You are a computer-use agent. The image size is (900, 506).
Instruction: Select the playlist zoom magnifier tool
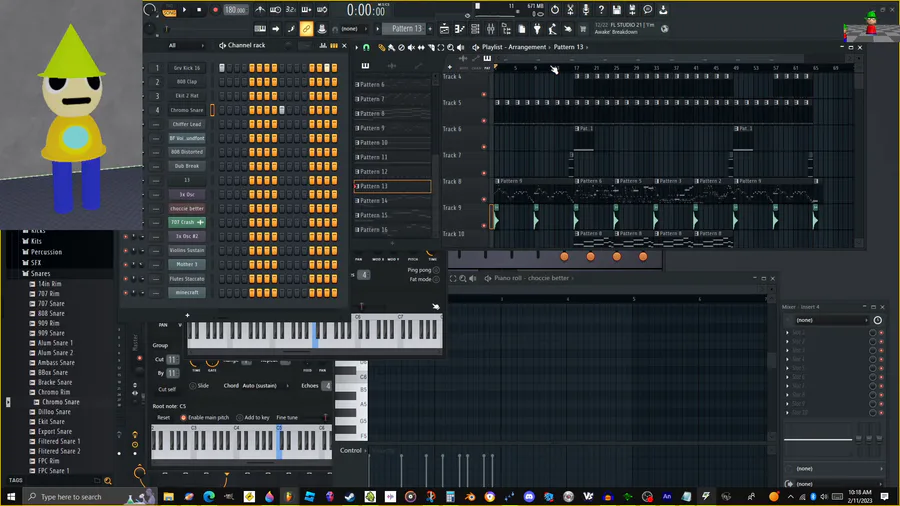coord(451,48)
